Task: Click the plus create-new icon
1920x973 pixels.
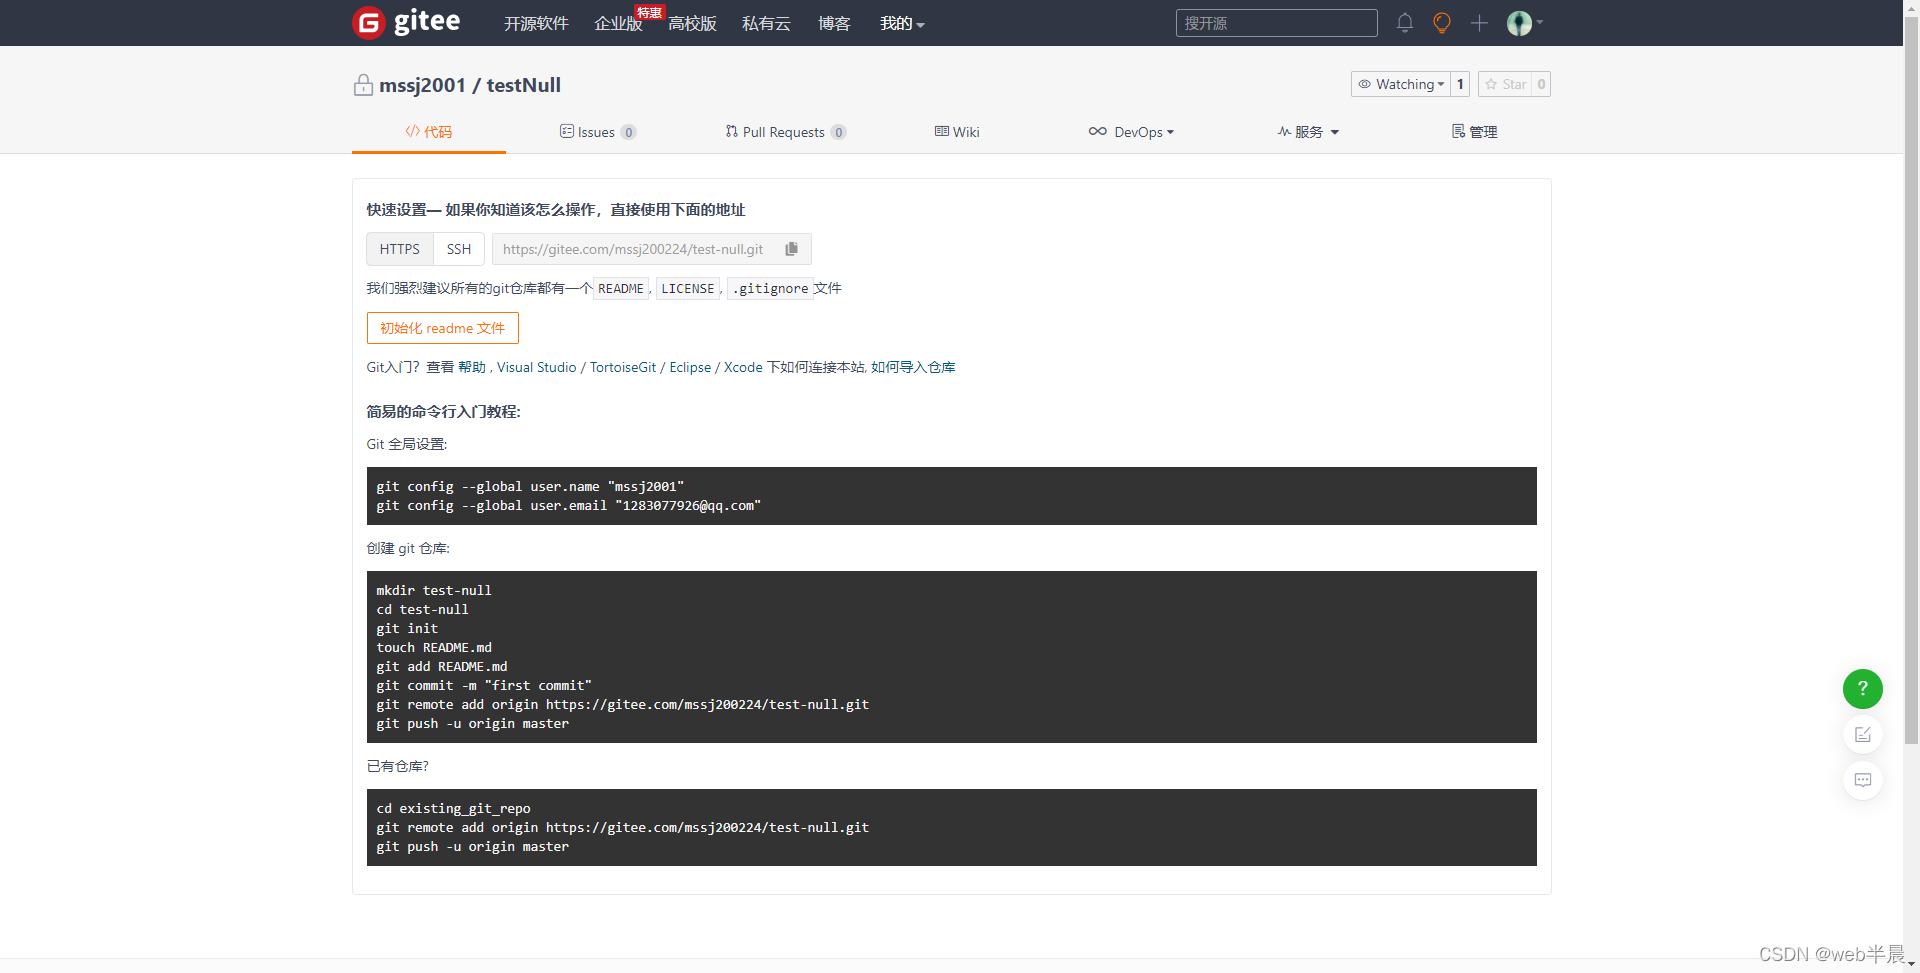Action: point(1479,22)
